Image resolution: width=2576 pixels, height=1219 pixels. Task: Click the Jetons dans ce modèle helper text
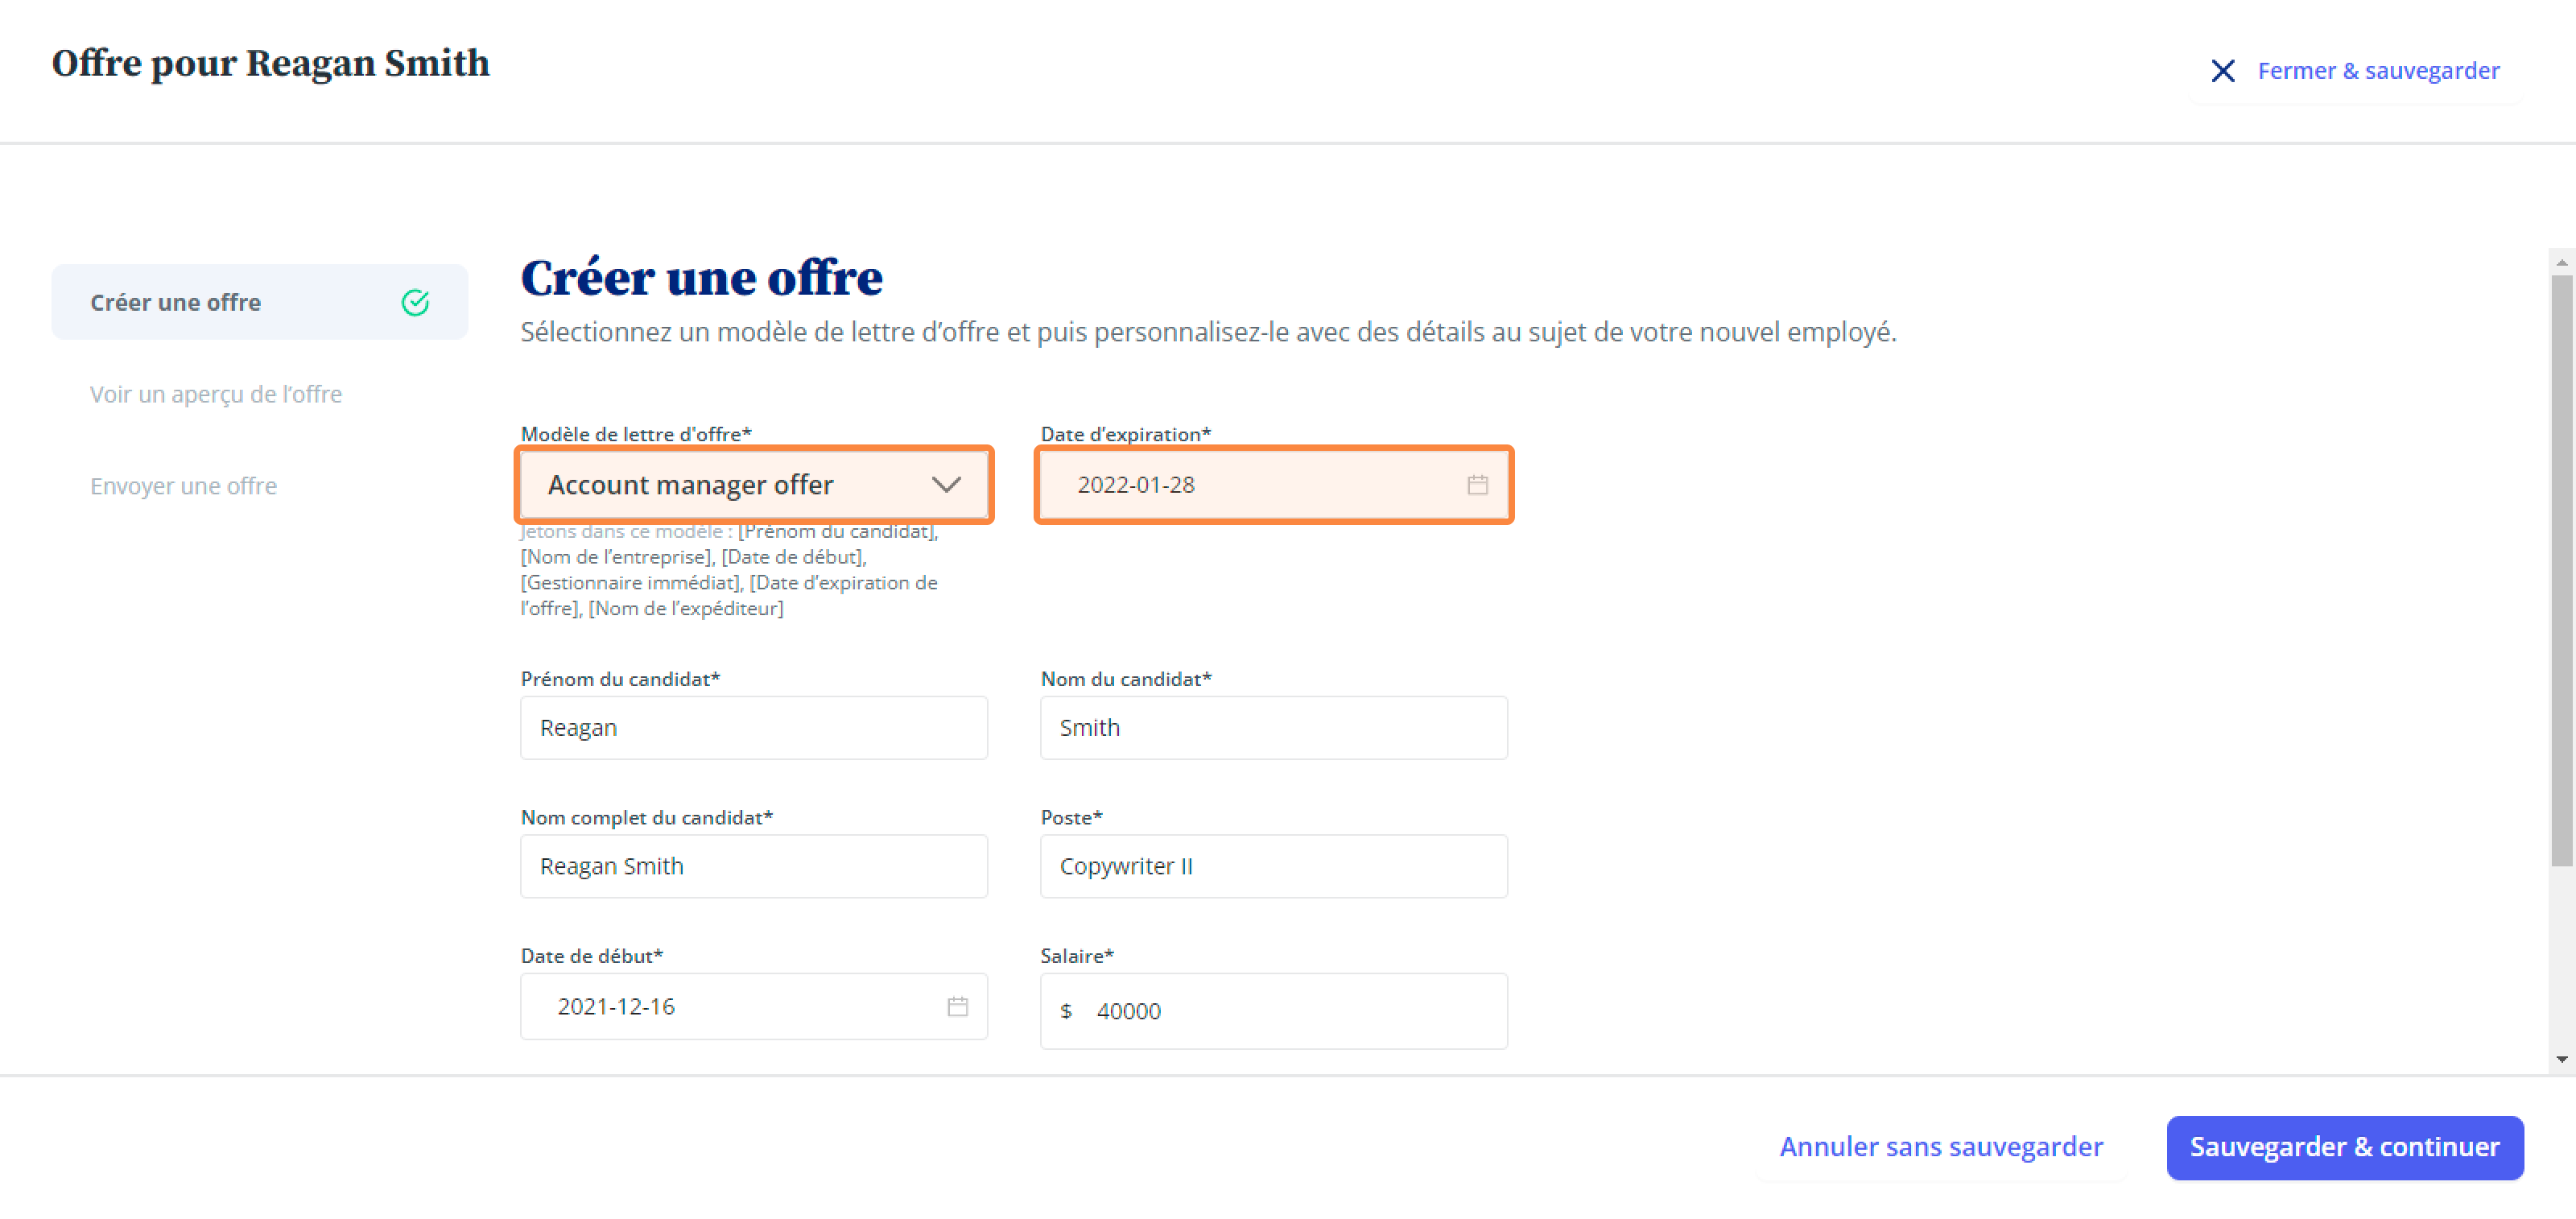729,570
